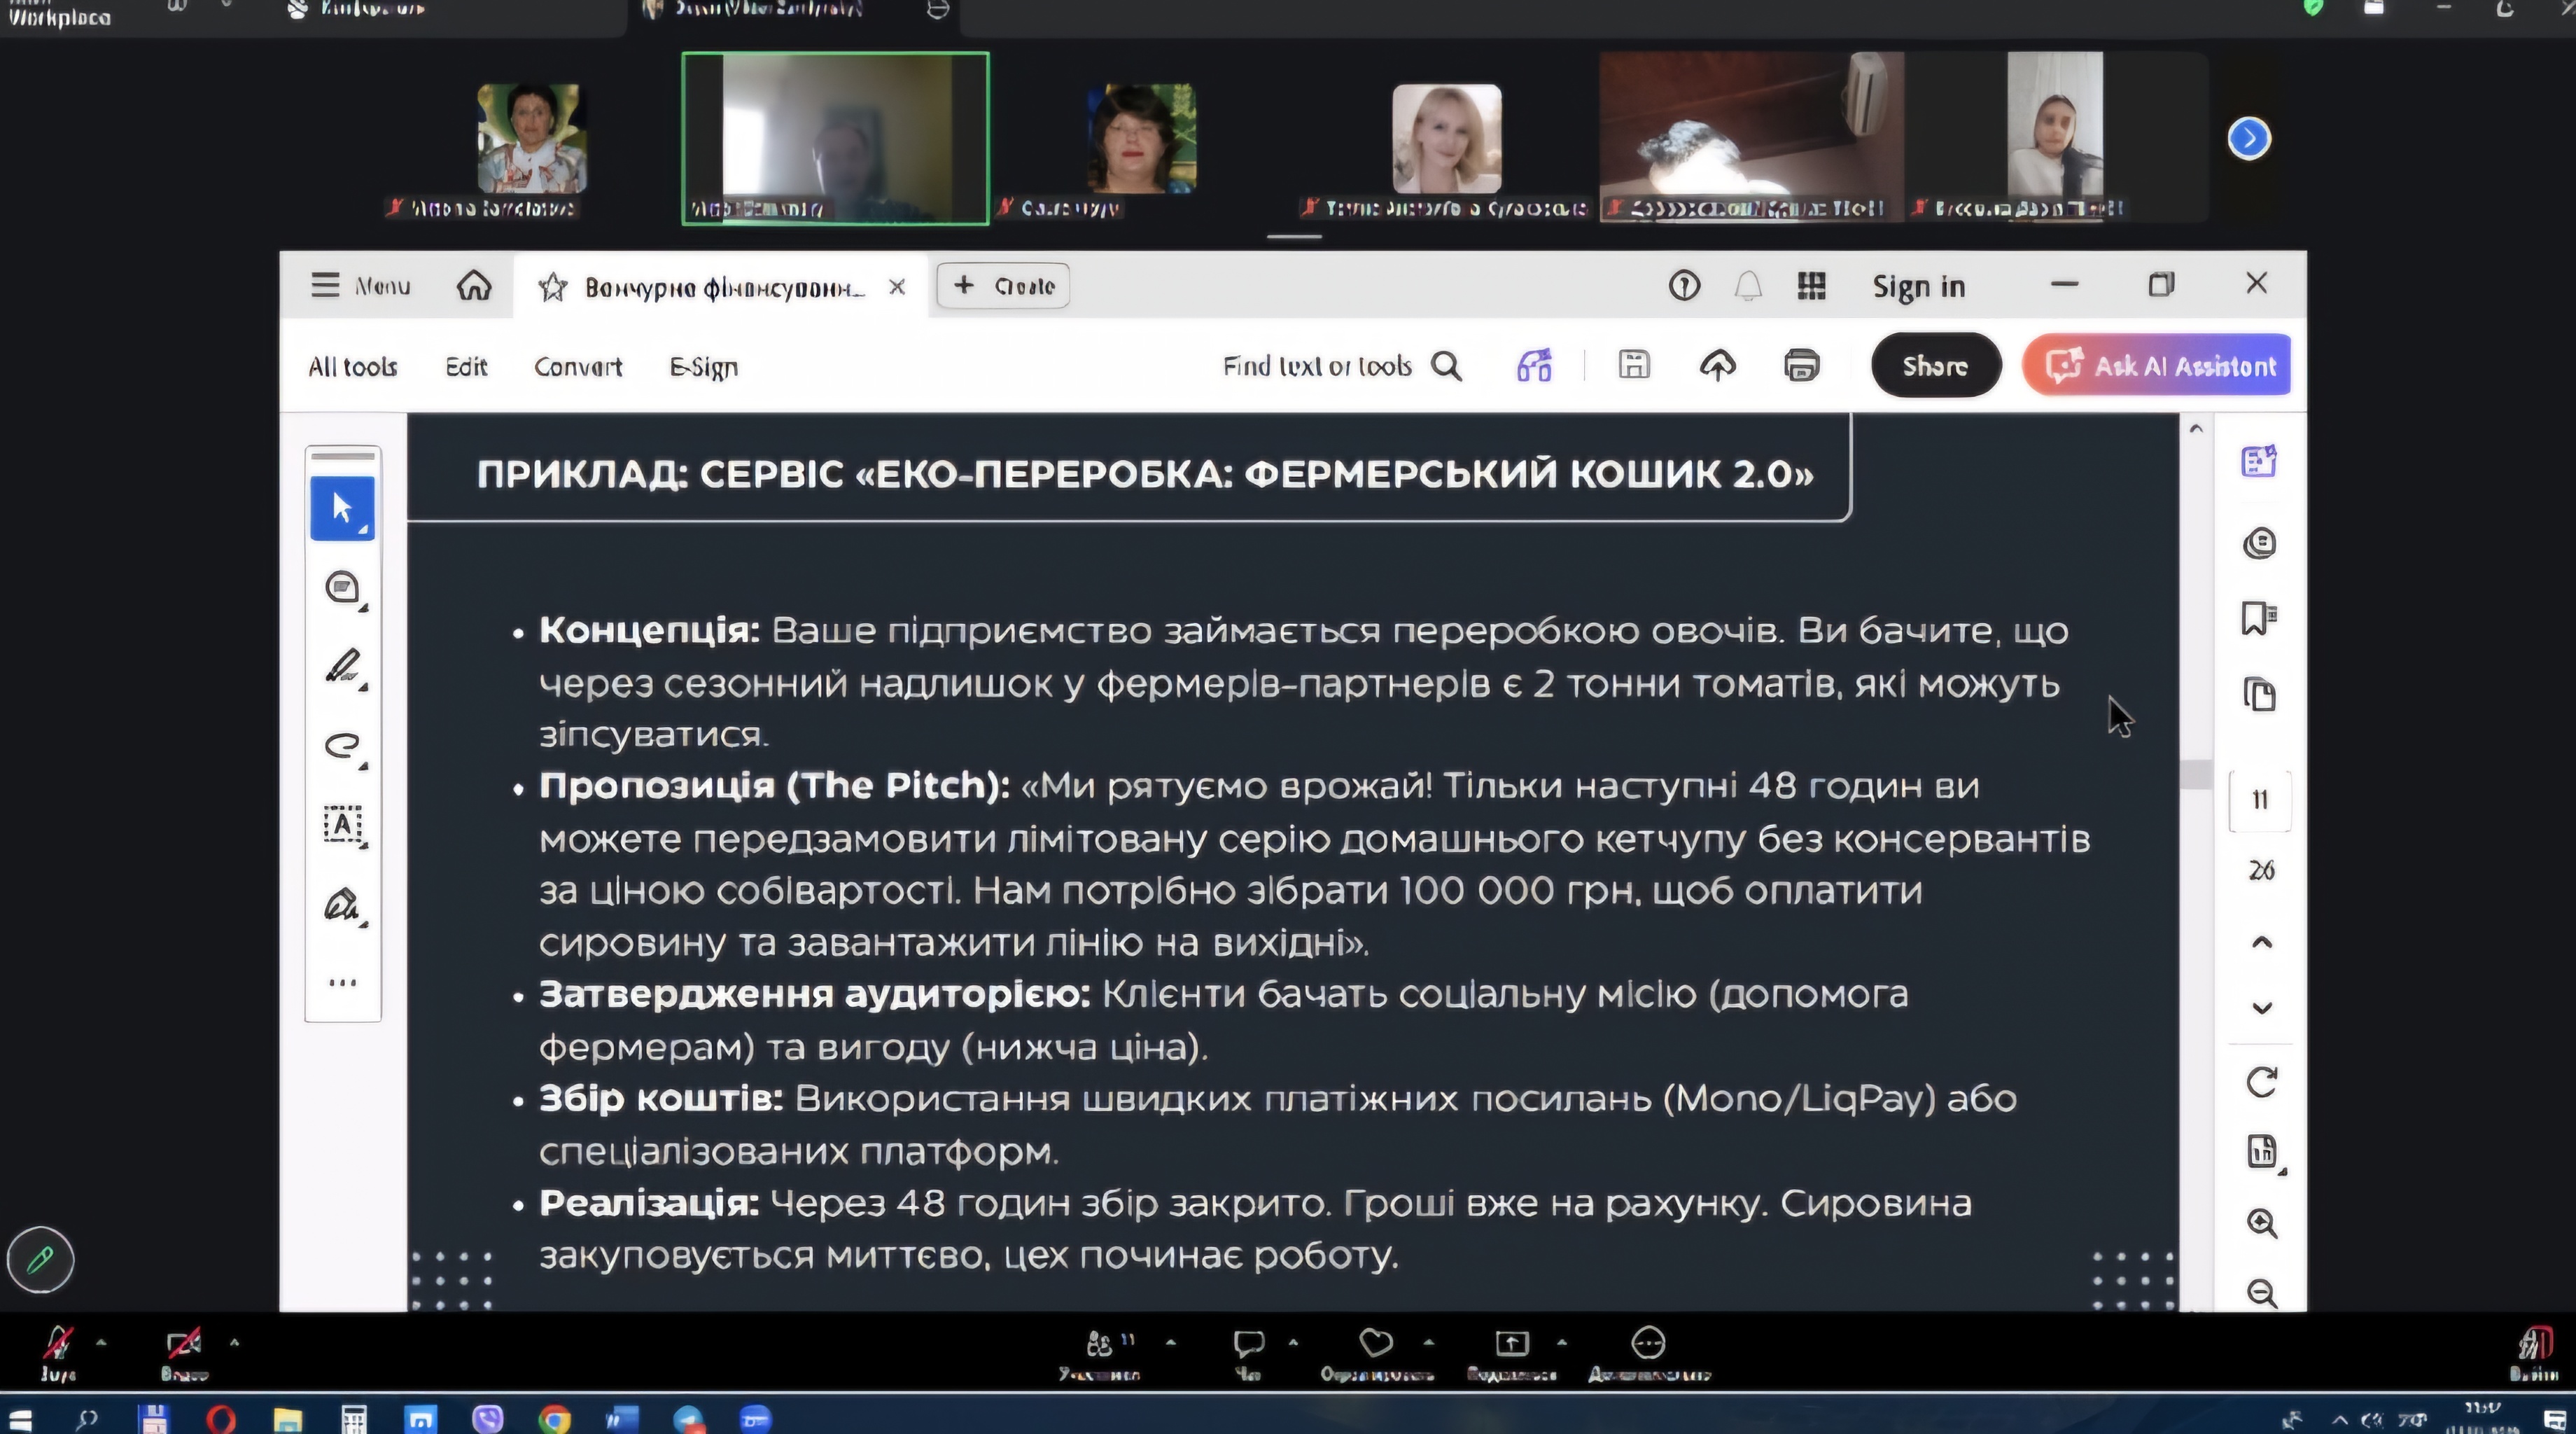
Task: Click the Share button
Action: 1935,366
